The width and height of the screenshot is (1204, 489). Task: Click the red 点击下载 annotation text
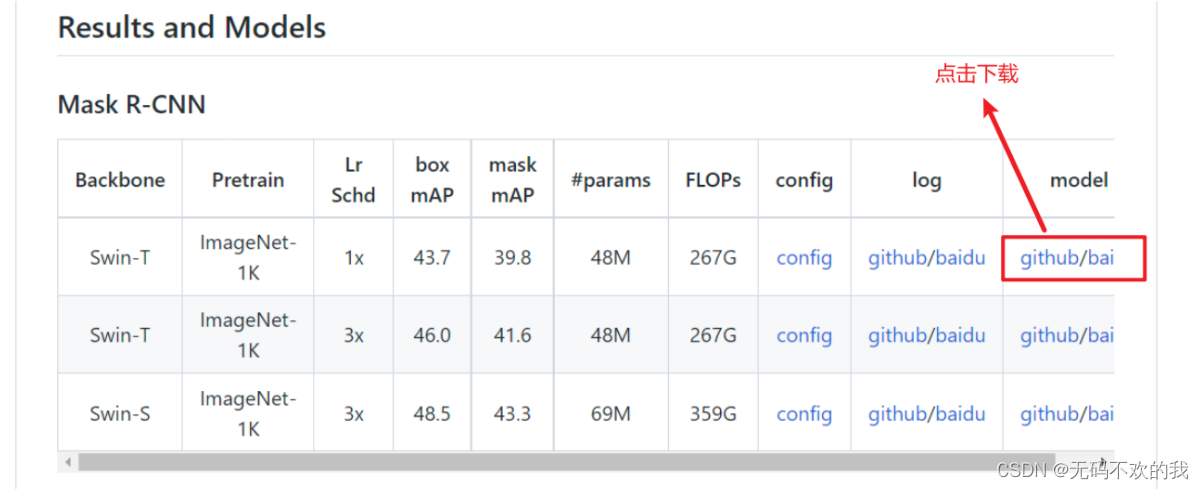[x=976, y=74]
